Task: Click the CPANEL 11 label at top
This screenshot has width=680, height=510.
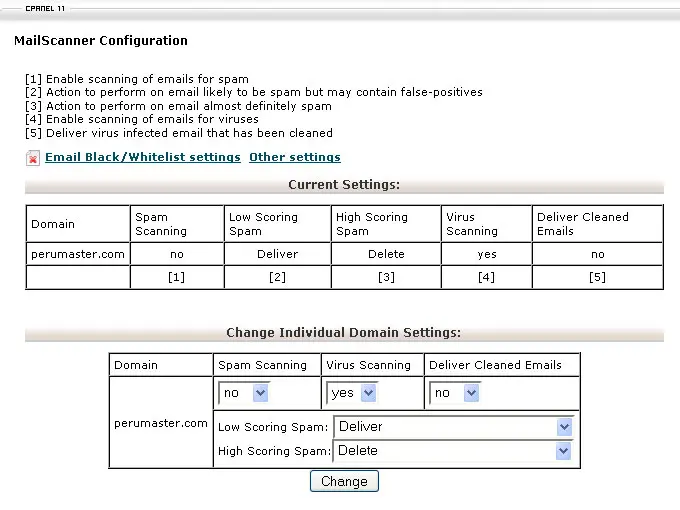Action: (x=45, y=8)
